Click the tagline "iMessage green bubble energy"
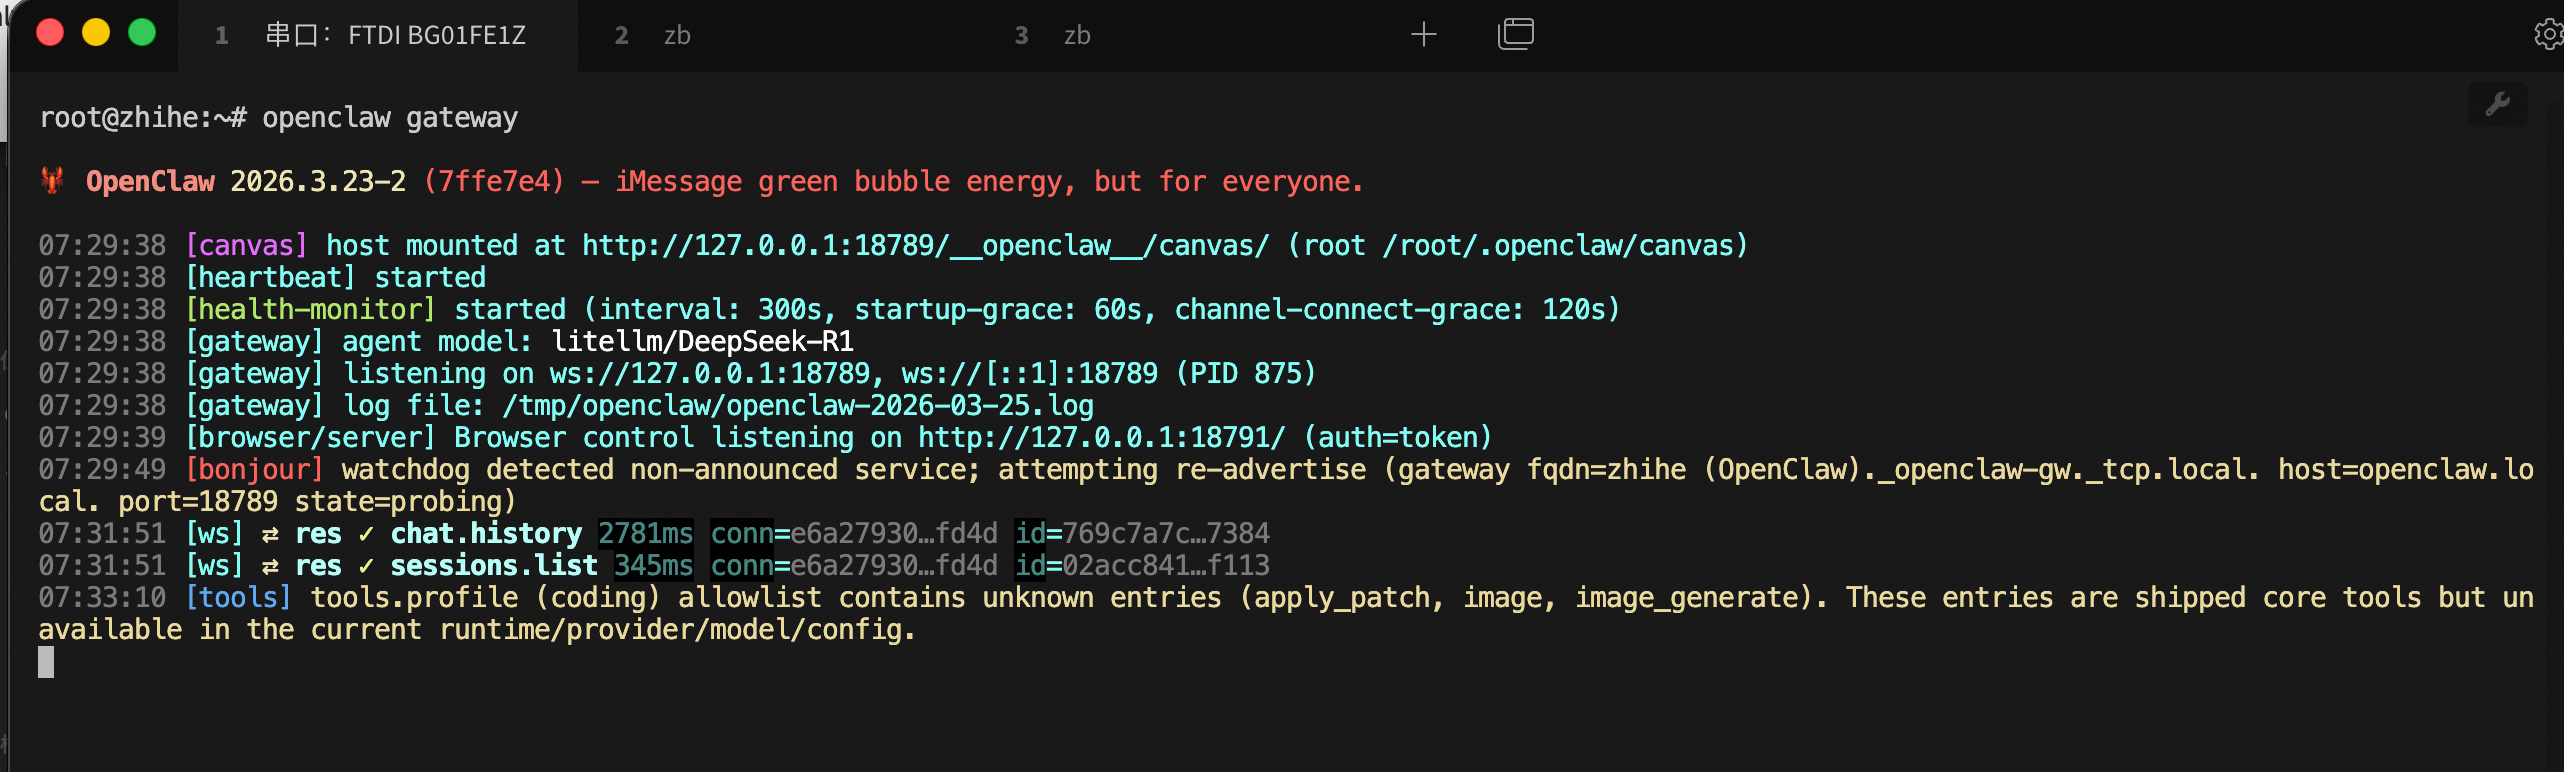 839,182
